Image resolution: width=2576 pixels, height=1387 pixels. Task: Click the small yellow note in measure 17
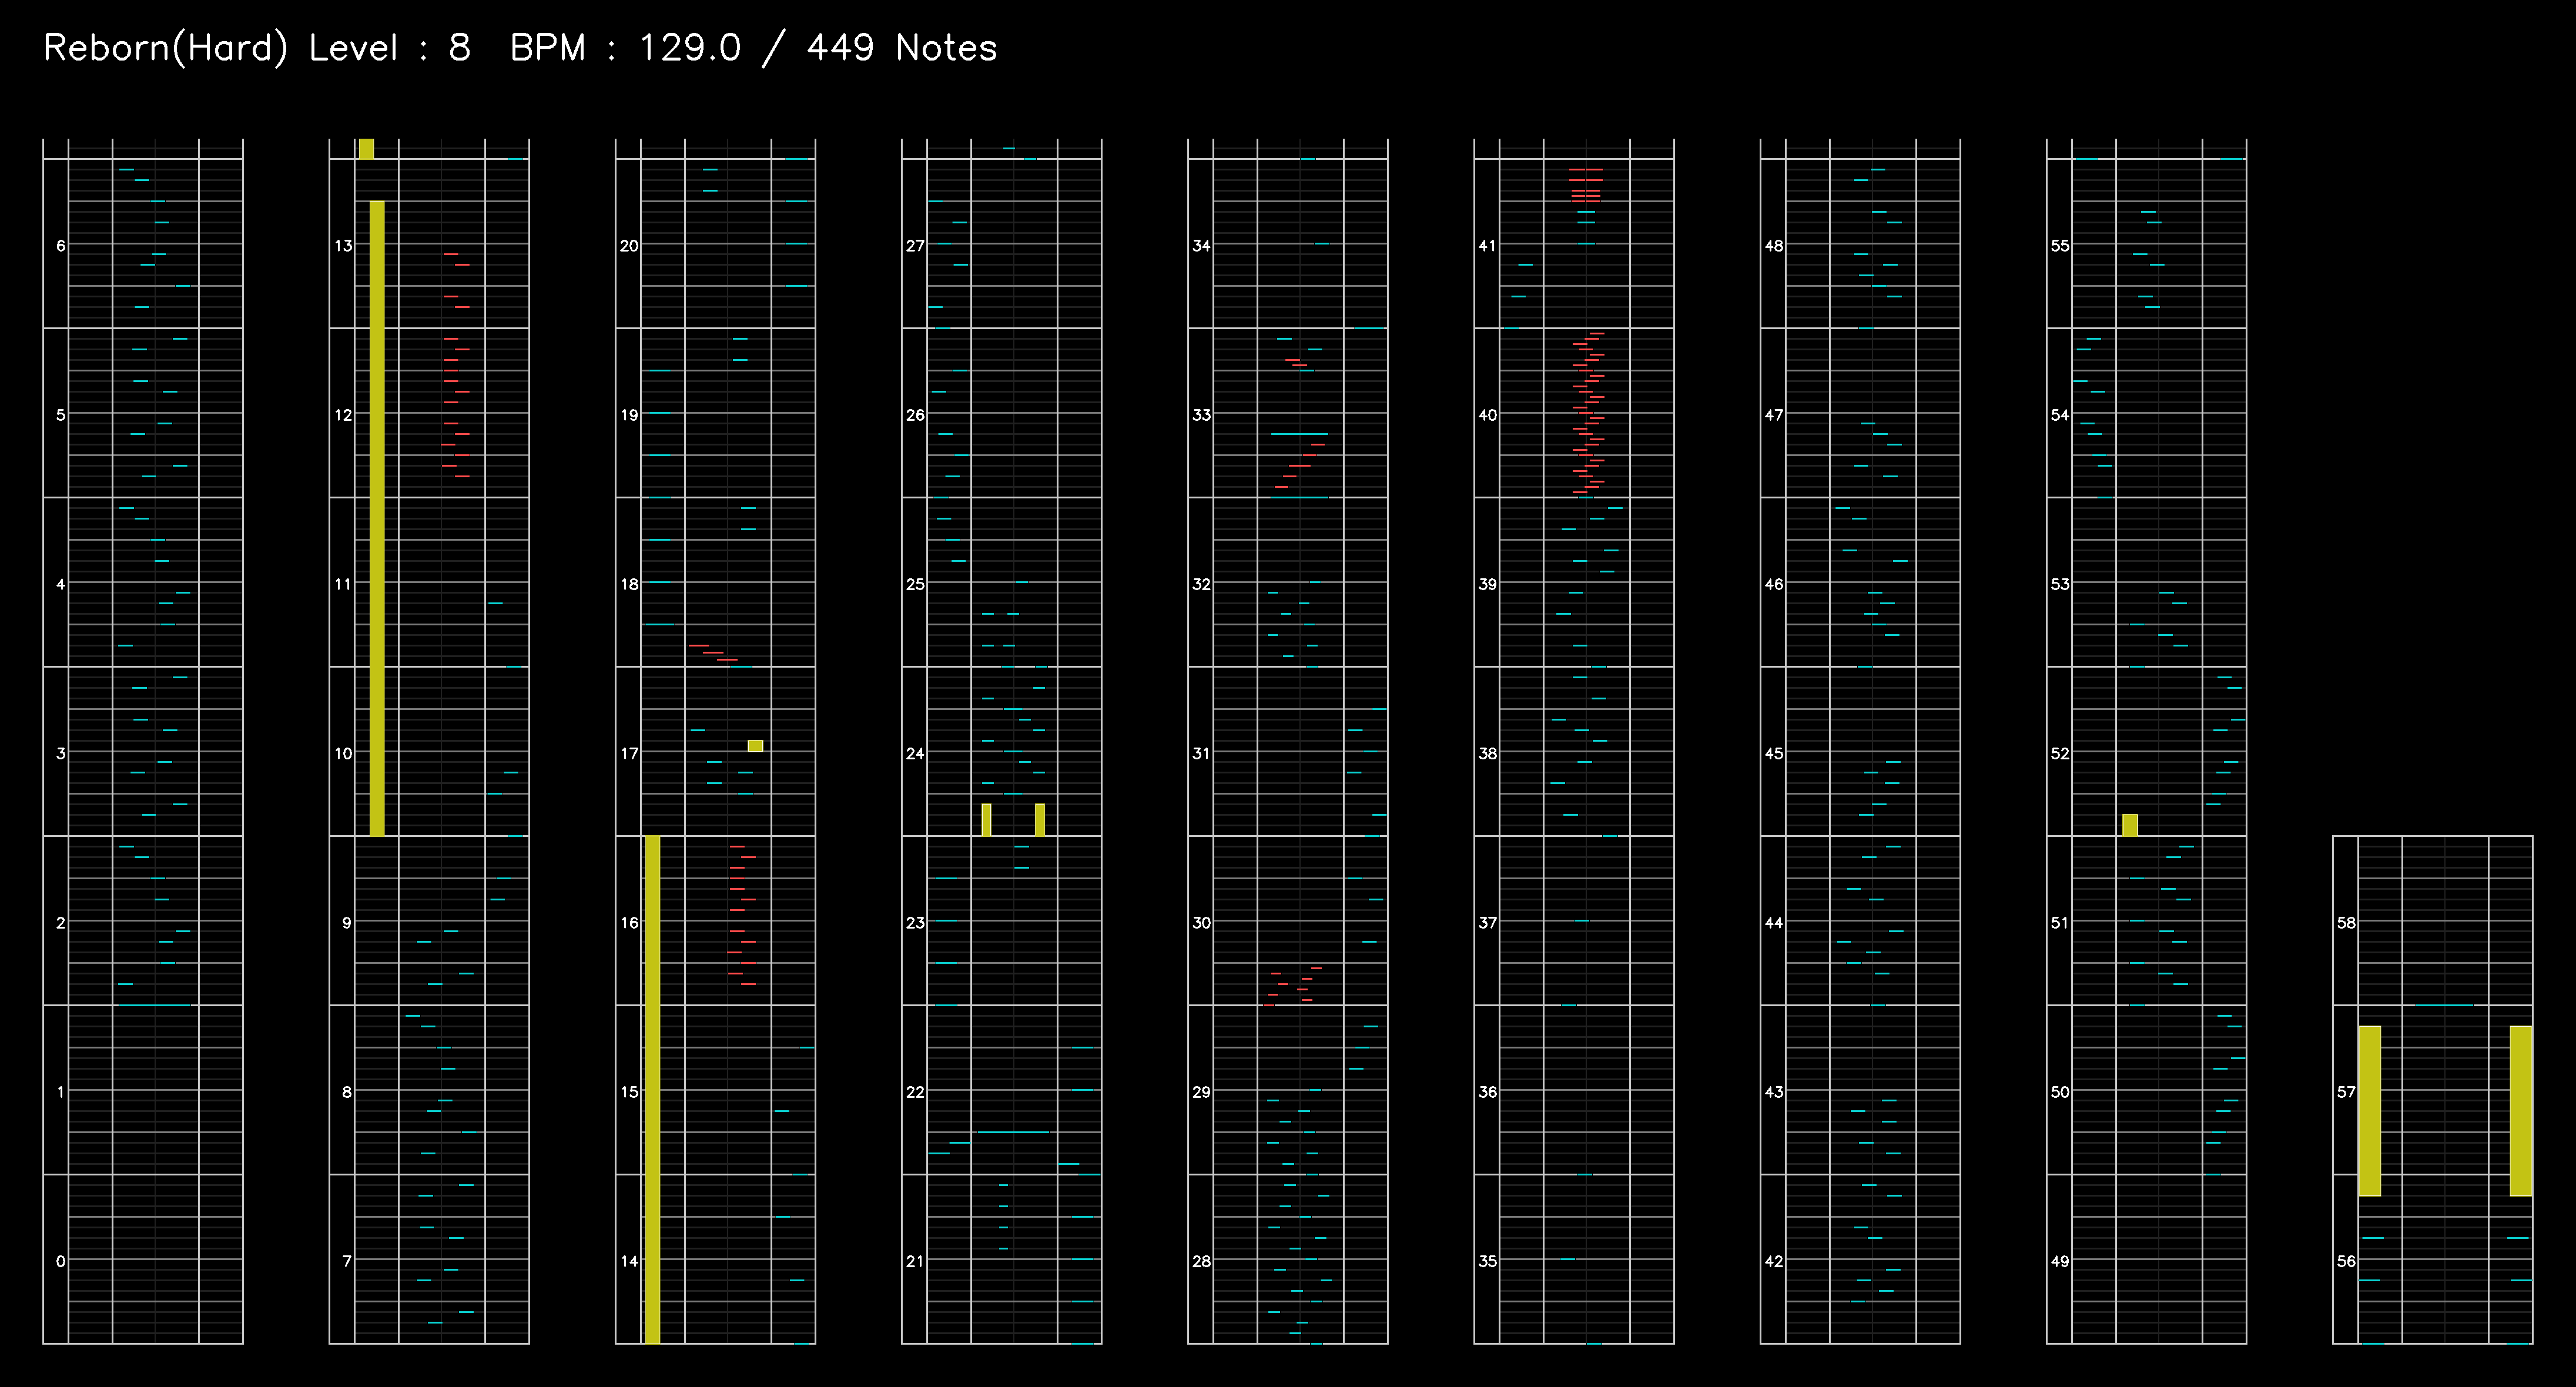(755, 746)
